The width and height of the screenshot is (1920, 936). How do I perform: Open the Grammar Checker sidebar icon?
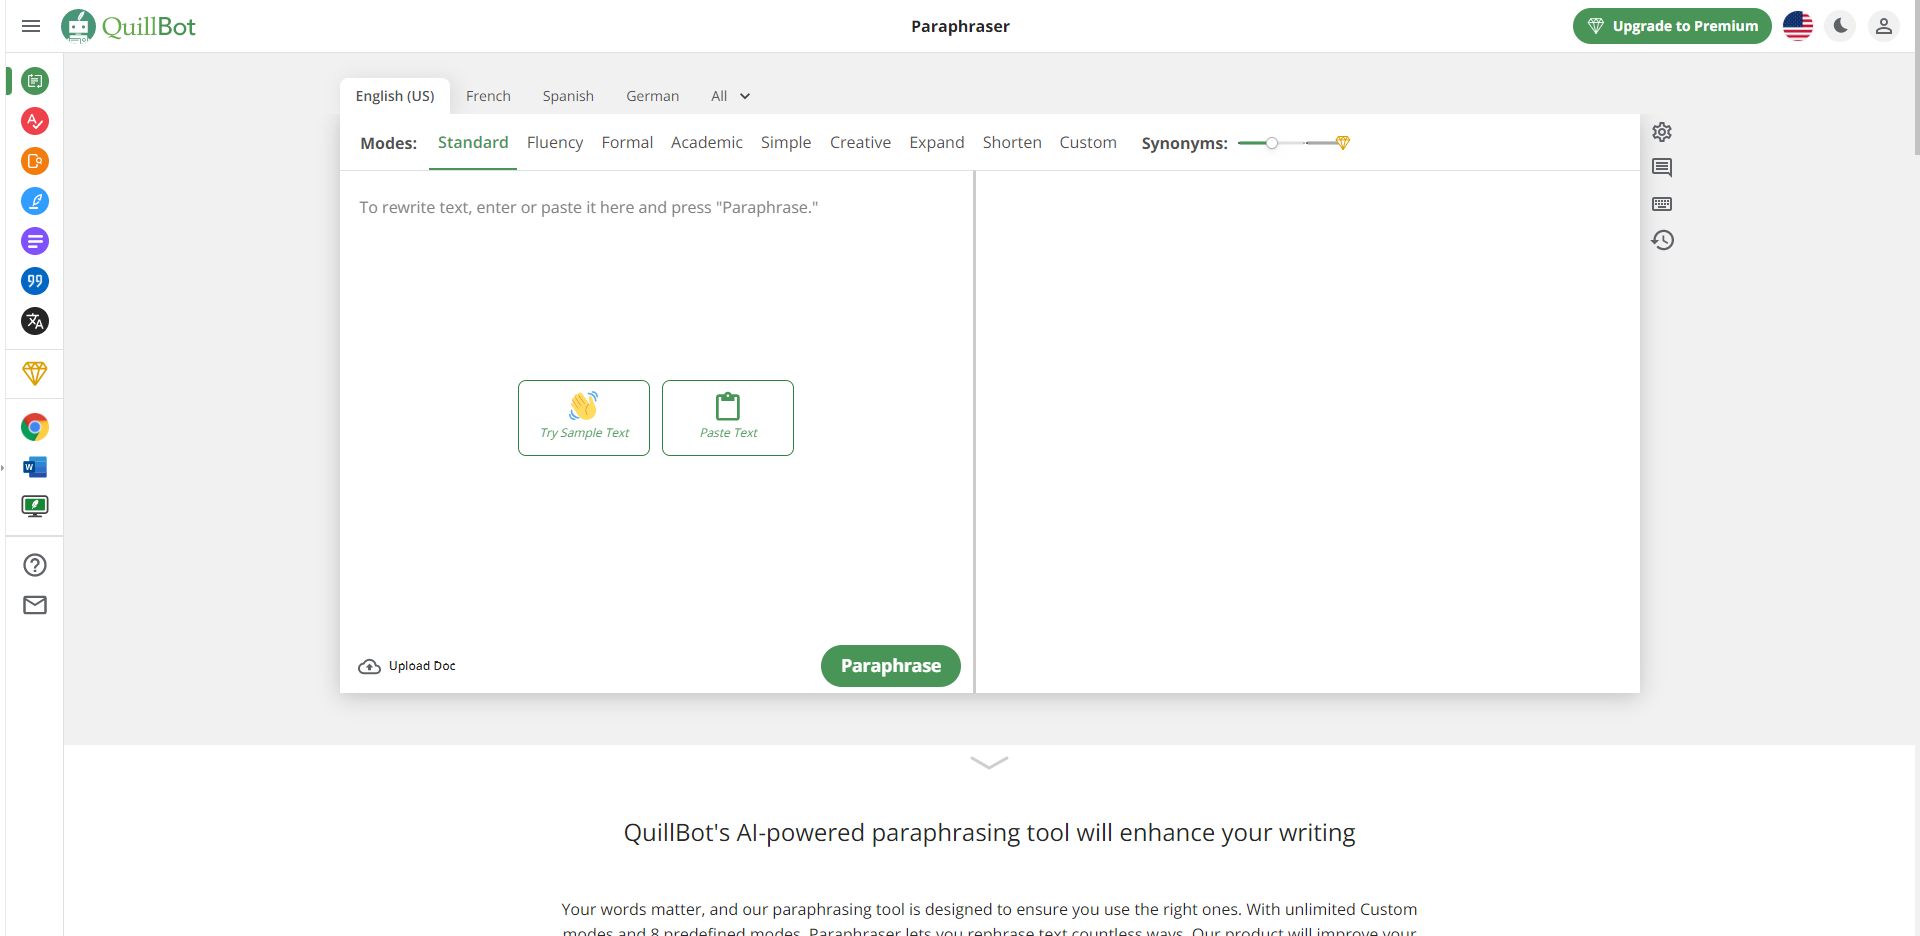[35, 121]
